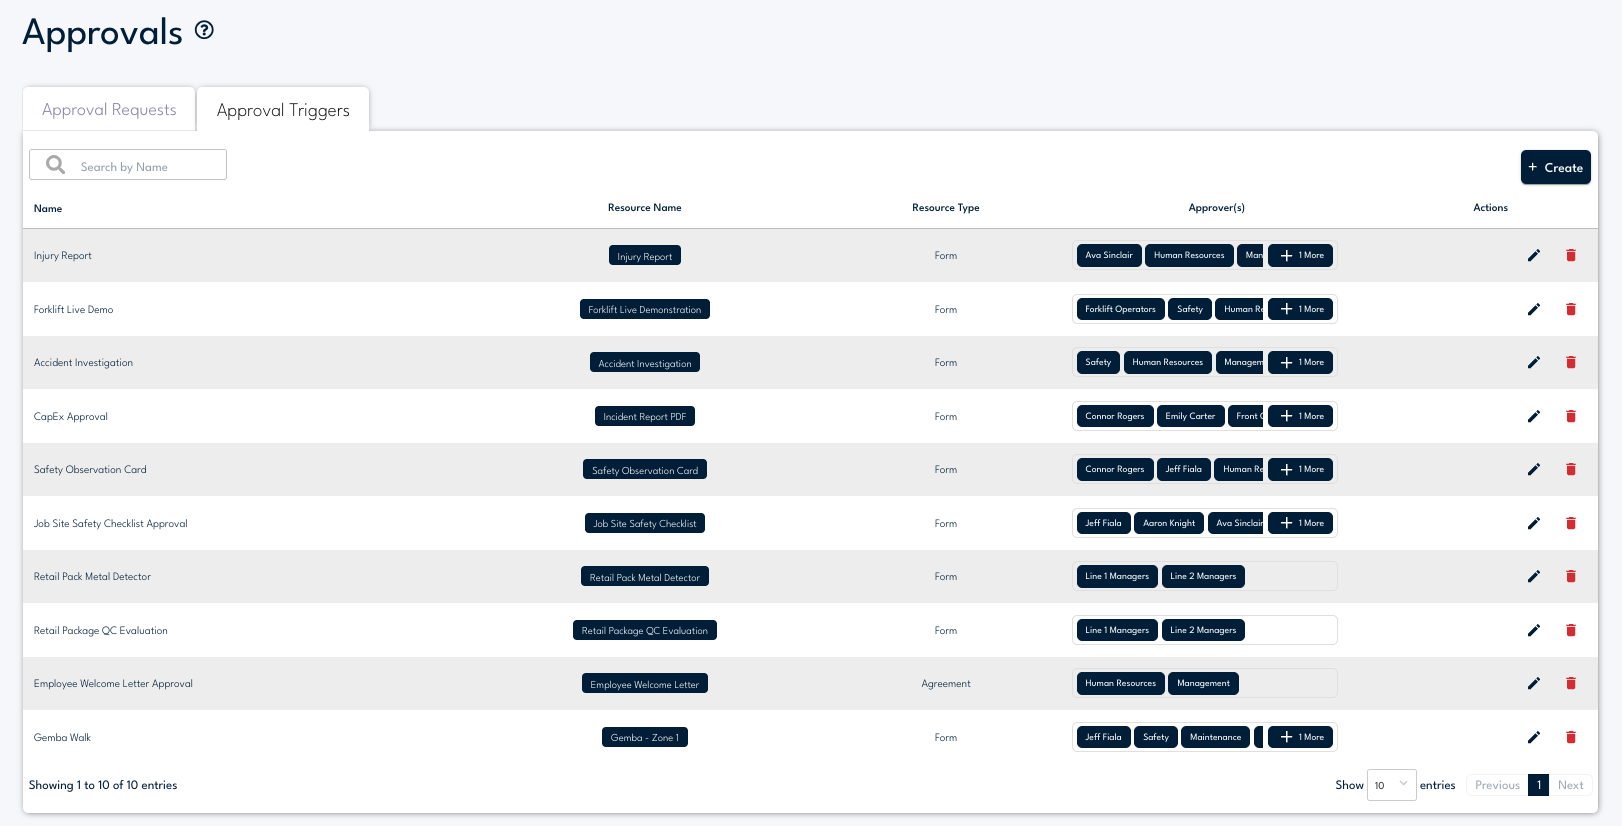Edit the Retail Pack Metal Detector trigger
The height and width of the screenshot is (826, 1622).
[x=1533, y=577]
